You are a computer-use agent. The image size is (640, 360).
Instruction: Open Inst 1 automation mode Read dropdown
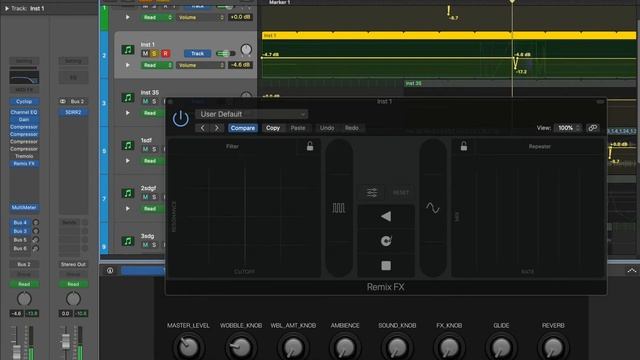(x=157, y=65)
